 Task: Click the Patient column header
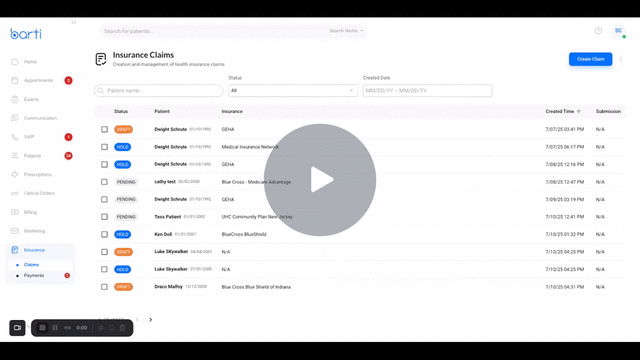point(162,111)
